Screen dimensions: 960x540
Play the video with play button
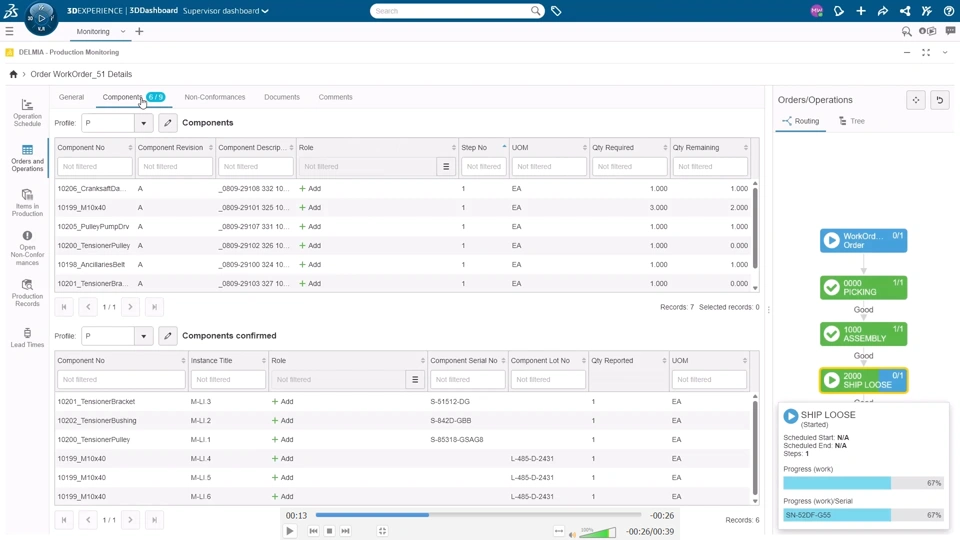tap(290, 531)
